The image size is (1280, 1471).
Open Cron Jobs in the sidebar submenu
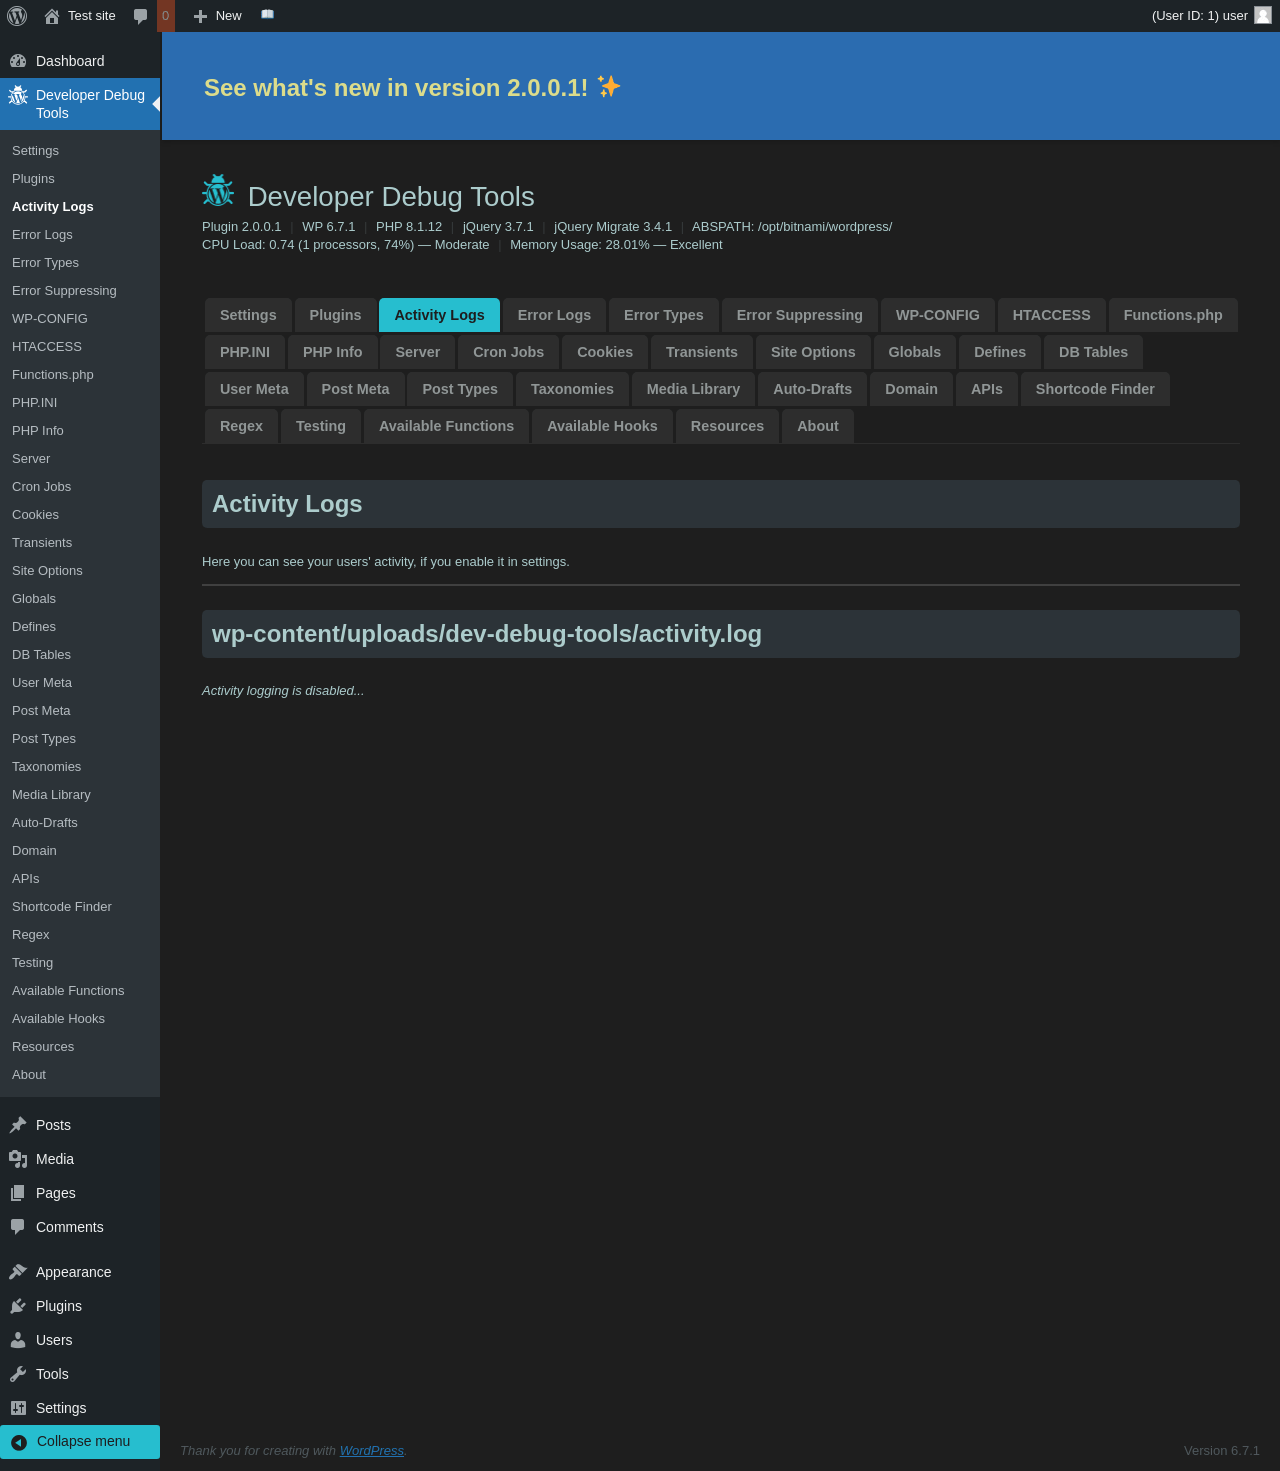[42, 487]
